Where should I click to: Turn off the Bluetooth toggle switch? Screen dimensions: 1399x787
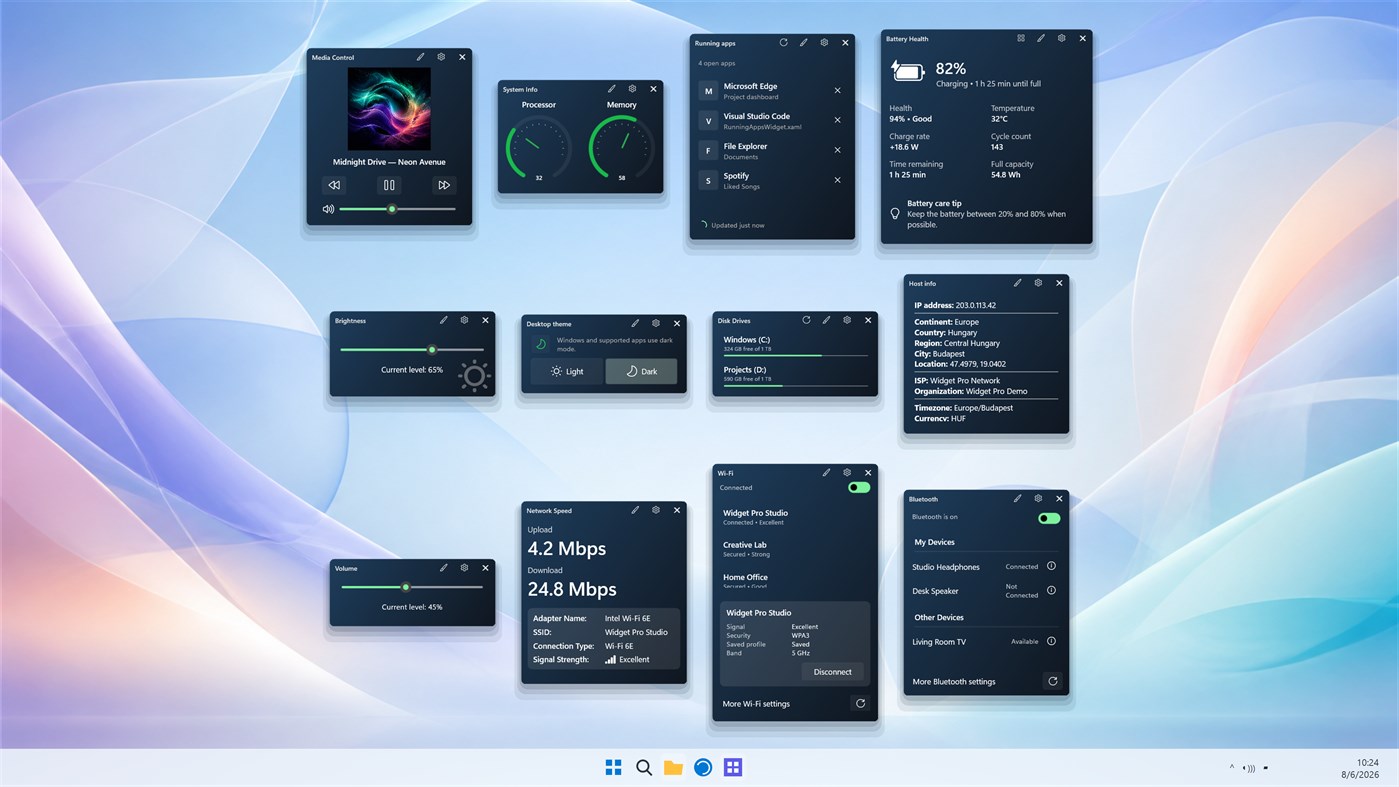[1049, 518]
